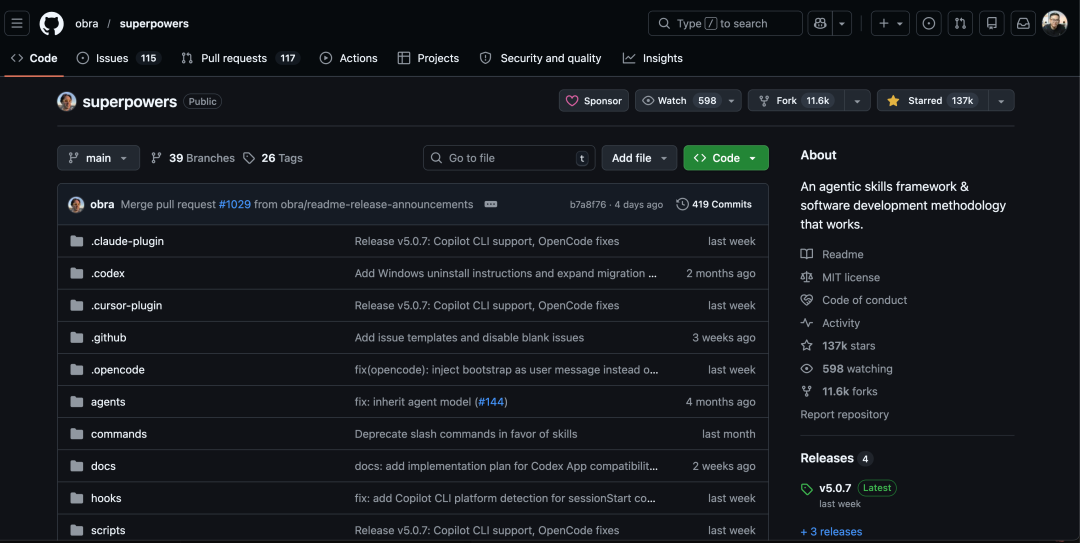Viewport: 1080px width, 543px height.
Task: Switch to the Code tab
Action: pyautogui.click(x=34, y=59)
